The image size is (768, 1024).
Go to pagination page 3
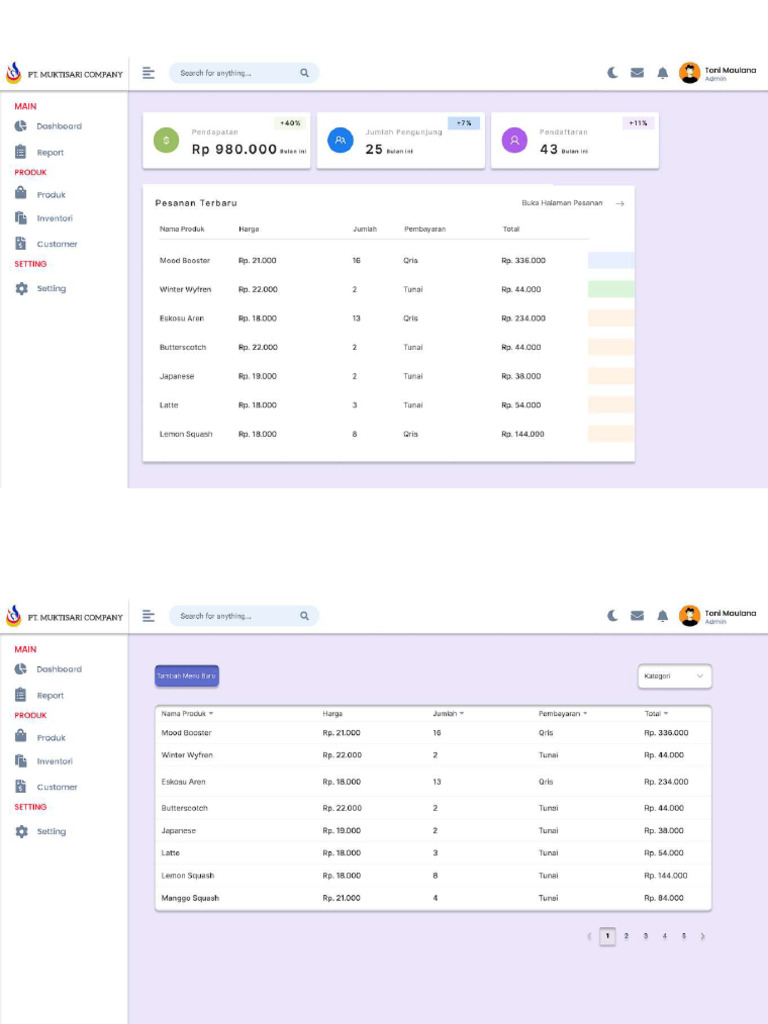point(645,936)
